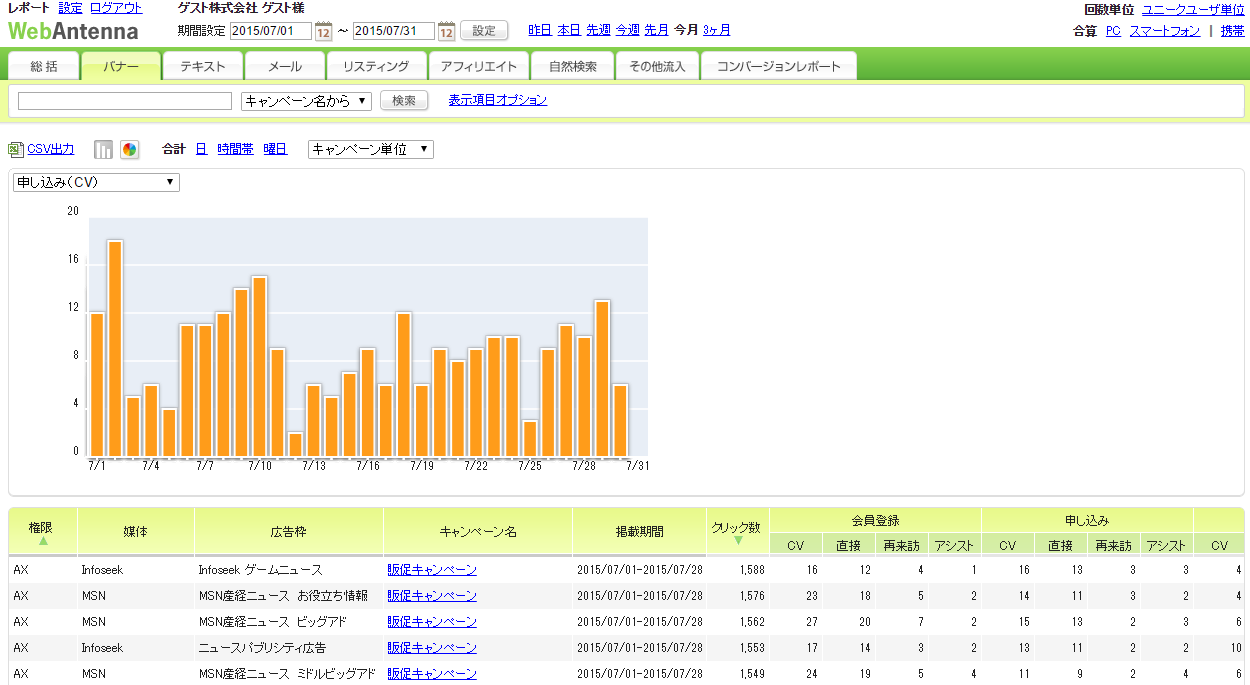Screen dimensions: 1250x685
Task: Select the スマートフォン device filter
Action: (x=1164, y=31)
